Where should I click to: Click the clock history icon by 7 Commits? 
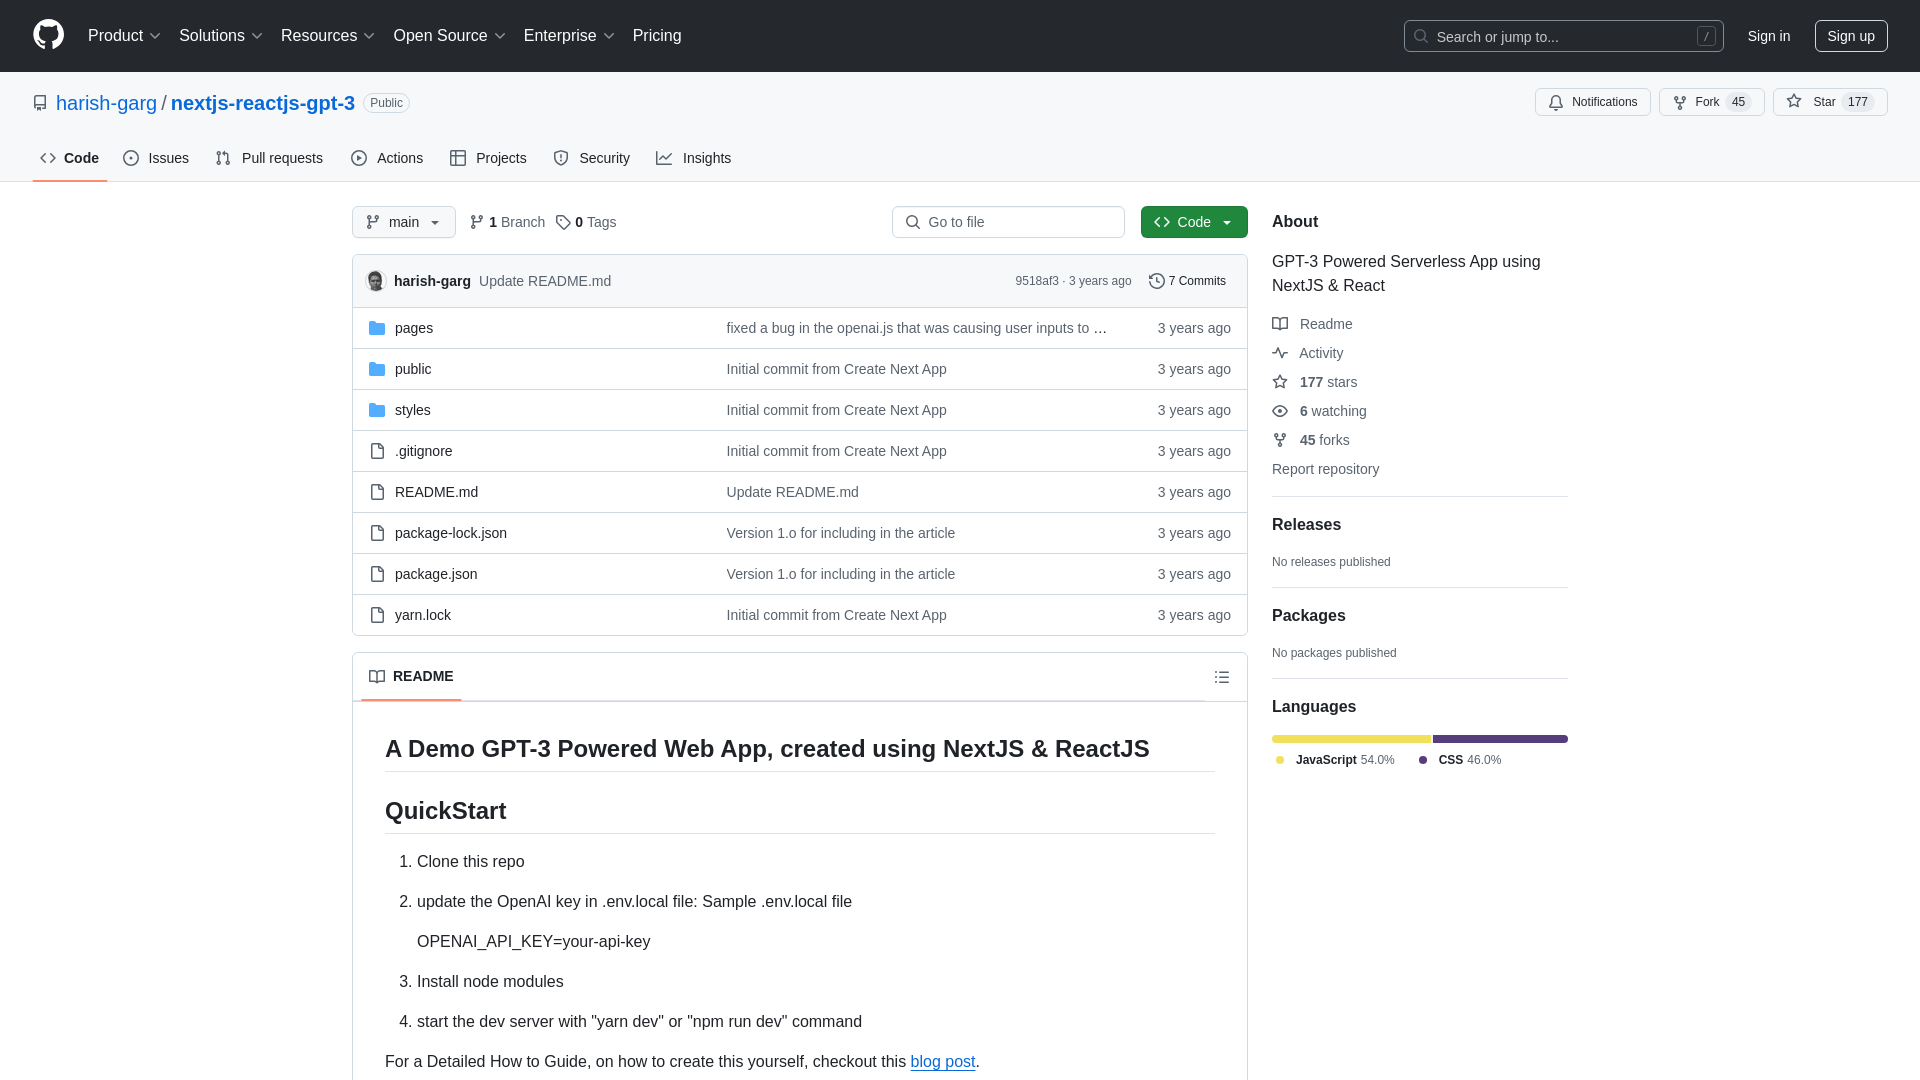1157,281
